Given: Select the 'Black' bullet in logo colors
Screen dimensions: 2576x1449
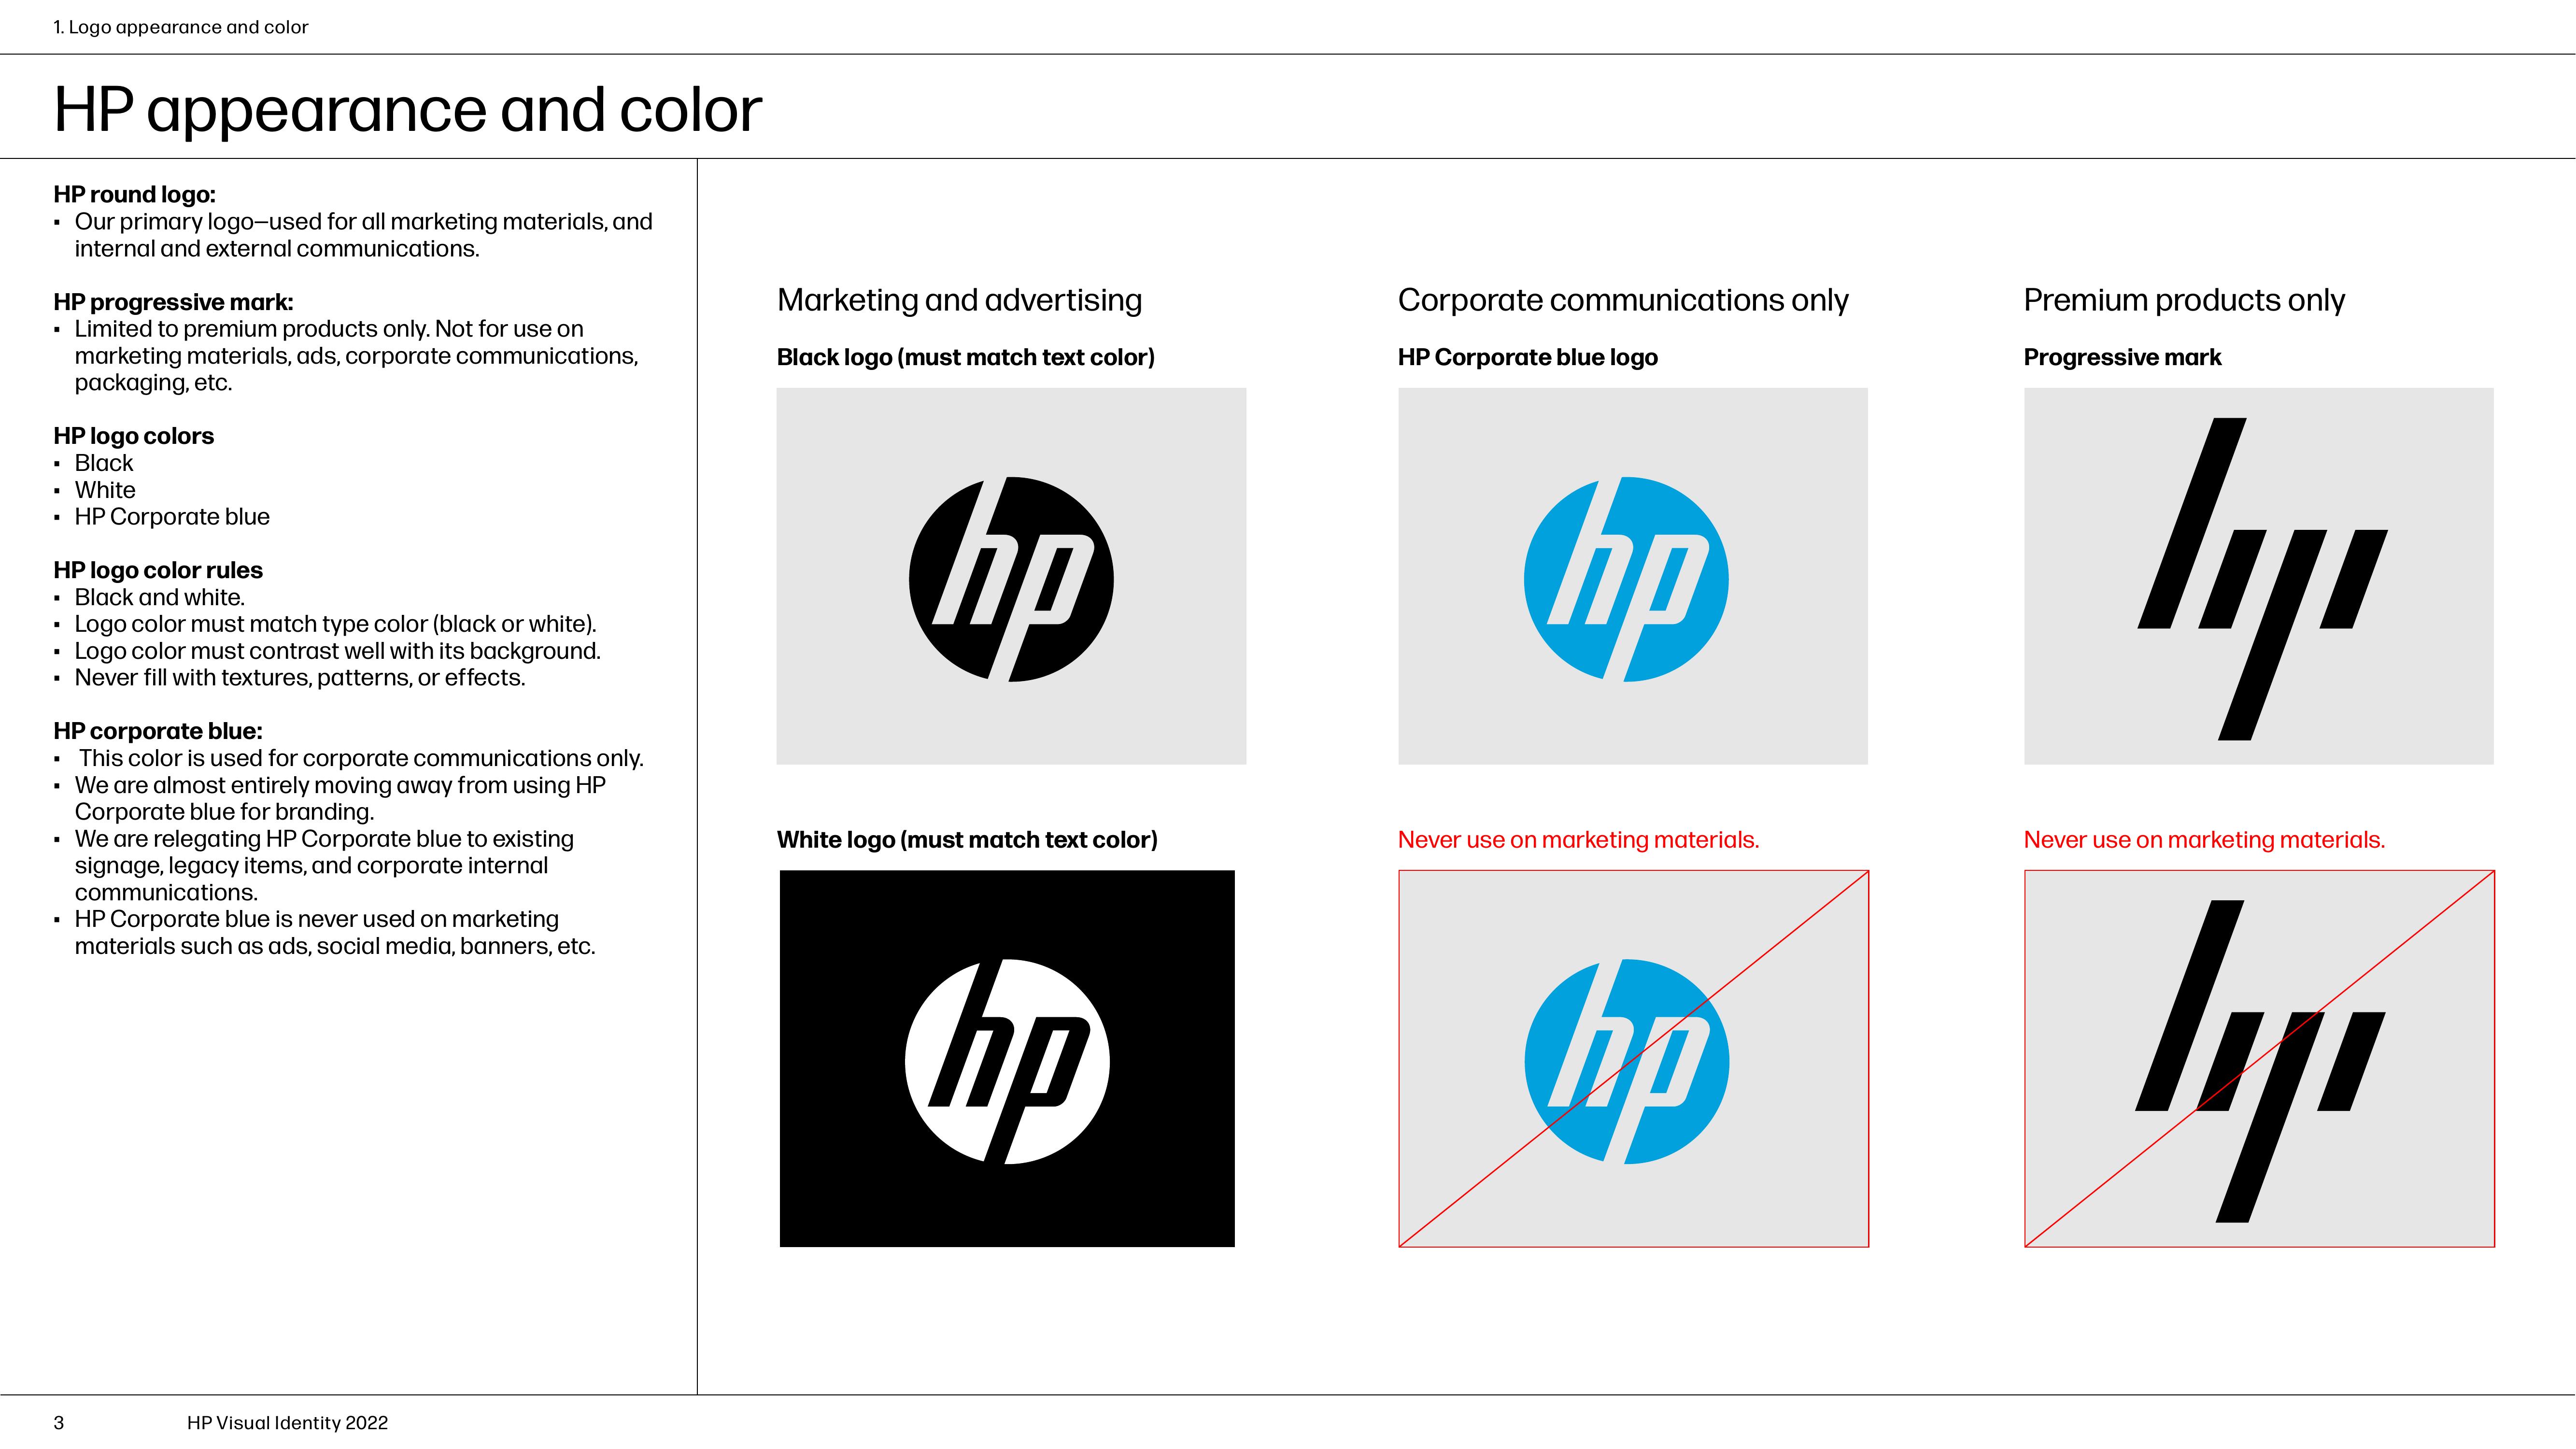Looking at the screenshot, I should coord(104,463).
